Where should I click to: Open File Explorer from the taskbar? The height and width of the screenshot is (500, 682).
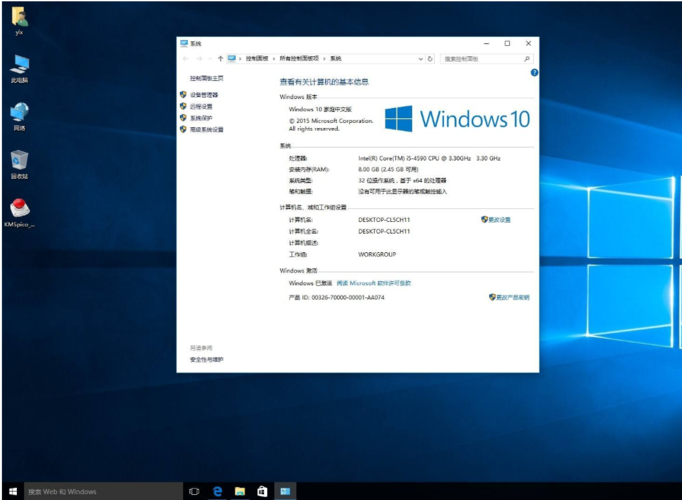click(240, 491)
